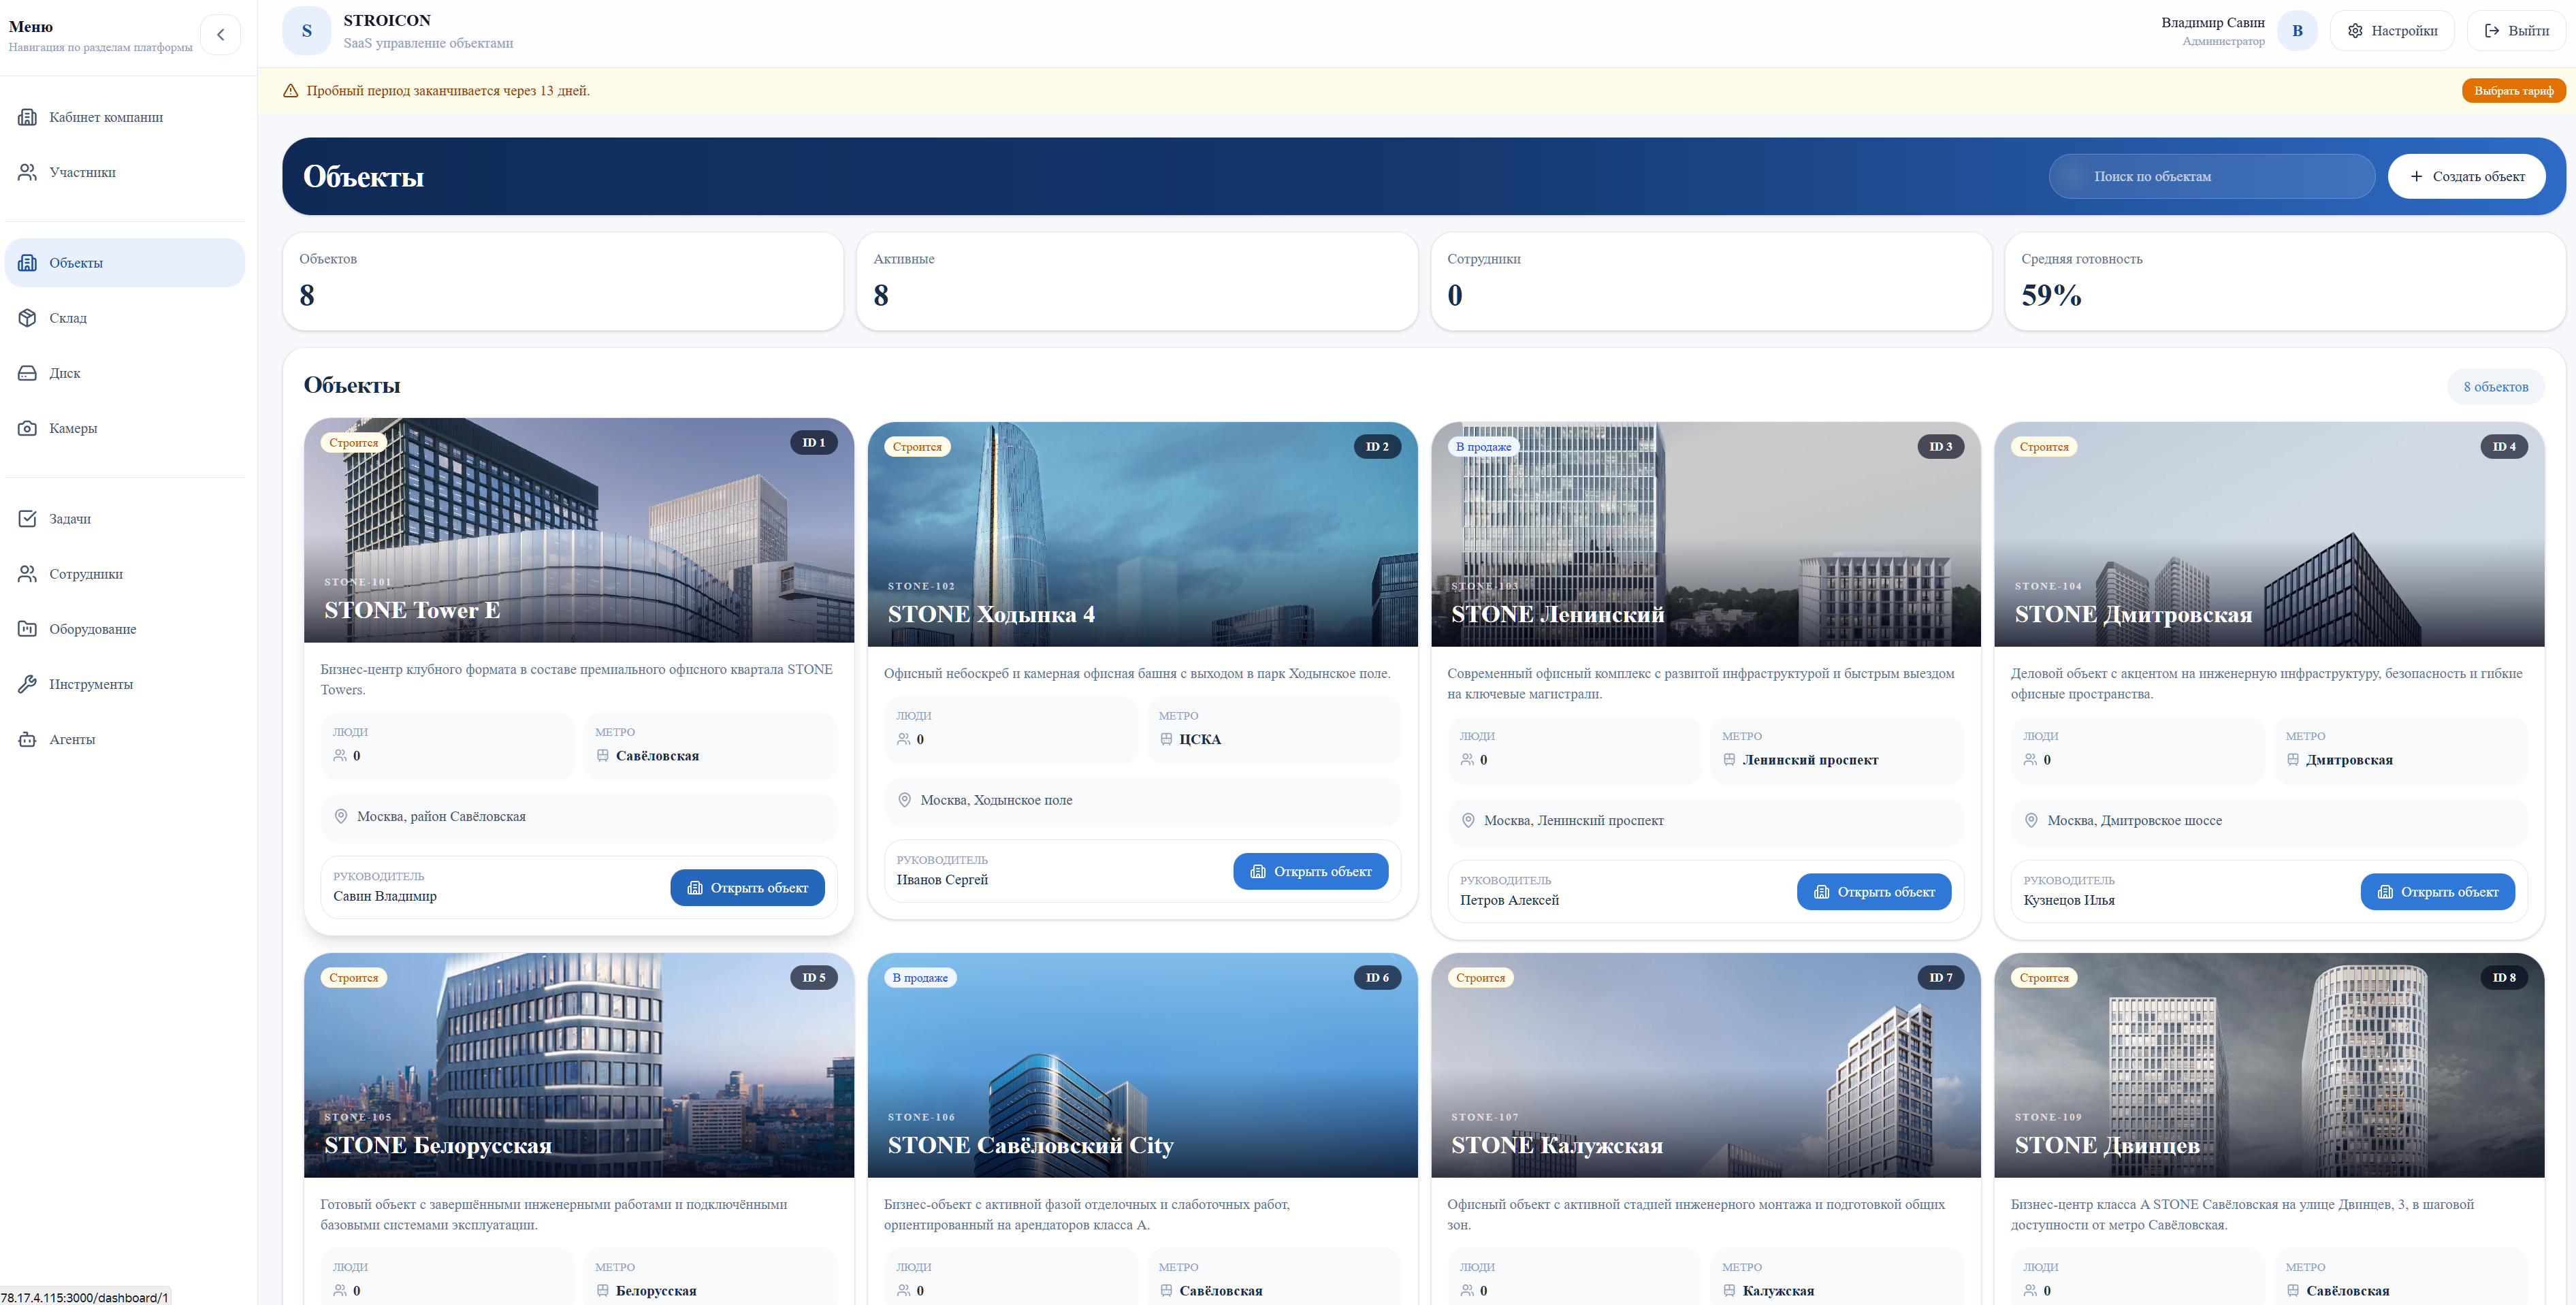Select the Агенты robot icon
2576x1305 pixels.
[x=28, y=739]
